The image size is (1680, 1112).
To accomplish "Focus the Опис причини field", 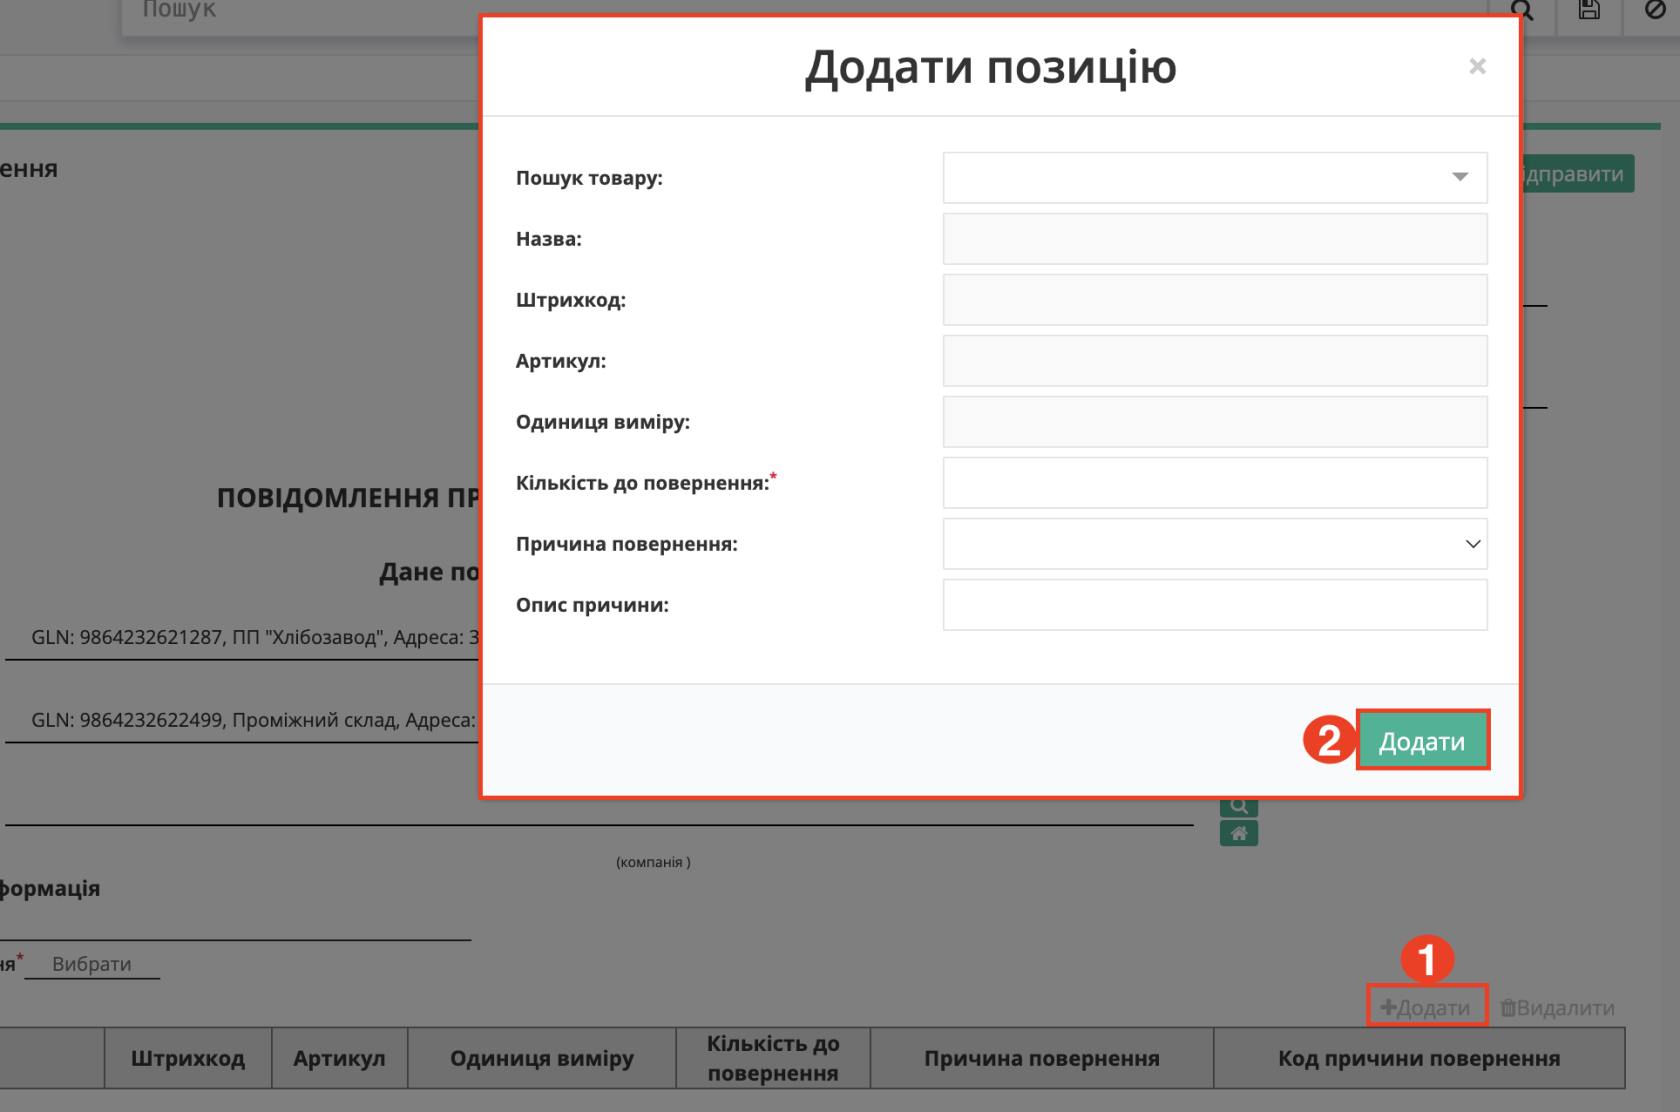I will pos(1214,605).
